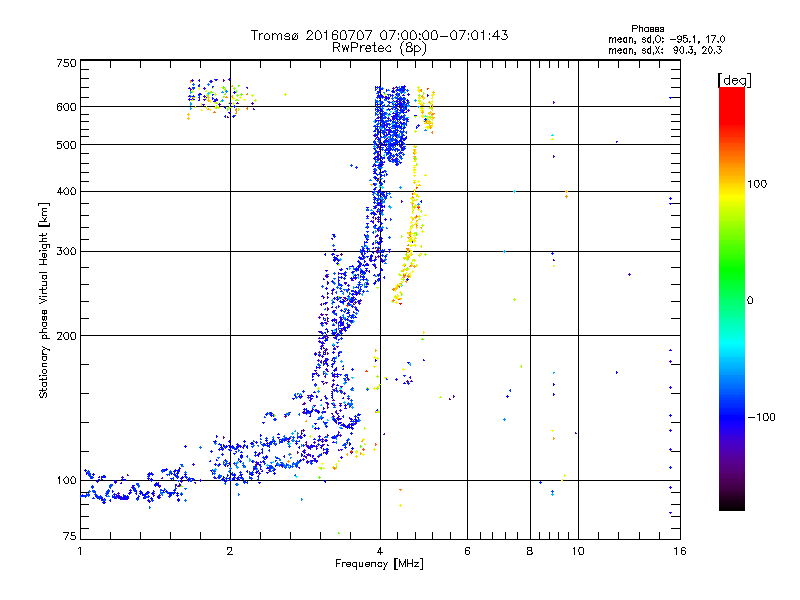Click the 500 height tick label
This screenshot has height=600, width=800.
coord(66,145)
